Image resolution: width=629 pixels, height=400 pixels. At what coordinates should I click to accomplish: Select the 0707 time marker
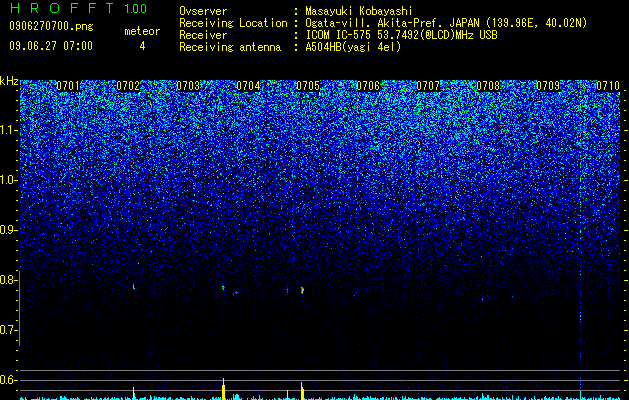pyautogui.click(x=428, y=86)
